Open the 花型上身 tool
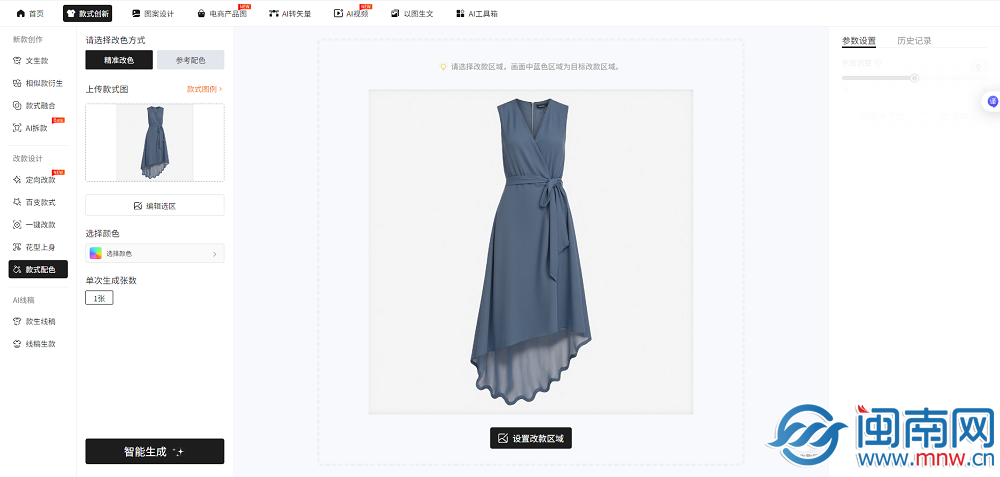1000x477 pixels. pyautogui.click(x=40, y=247)
